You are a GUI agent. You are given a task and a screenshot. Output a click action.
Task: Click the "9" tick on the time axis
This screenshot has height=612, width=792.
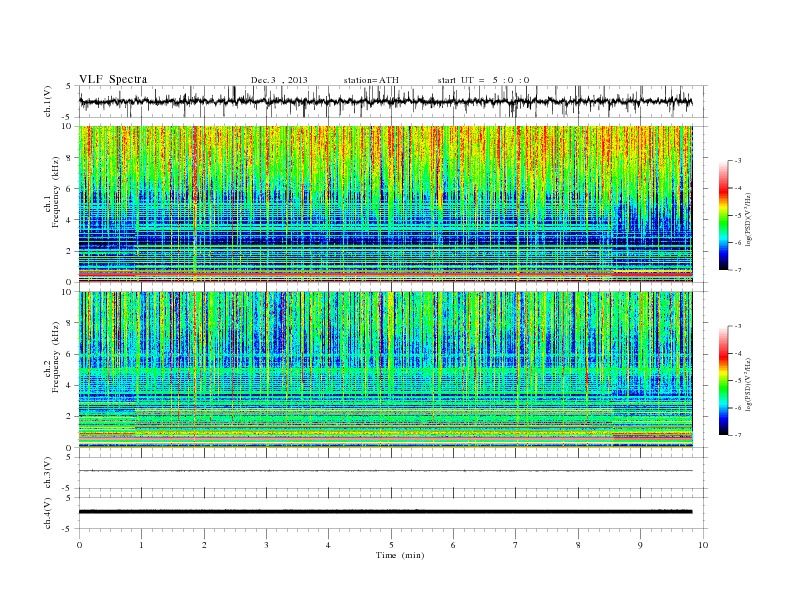tap(640, 545)
